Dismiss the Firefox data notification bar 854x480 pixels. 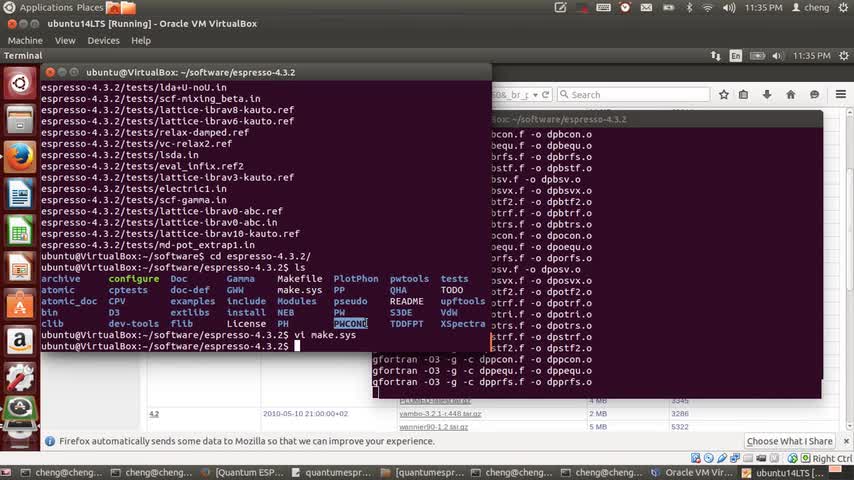click(x=846, y=441)
